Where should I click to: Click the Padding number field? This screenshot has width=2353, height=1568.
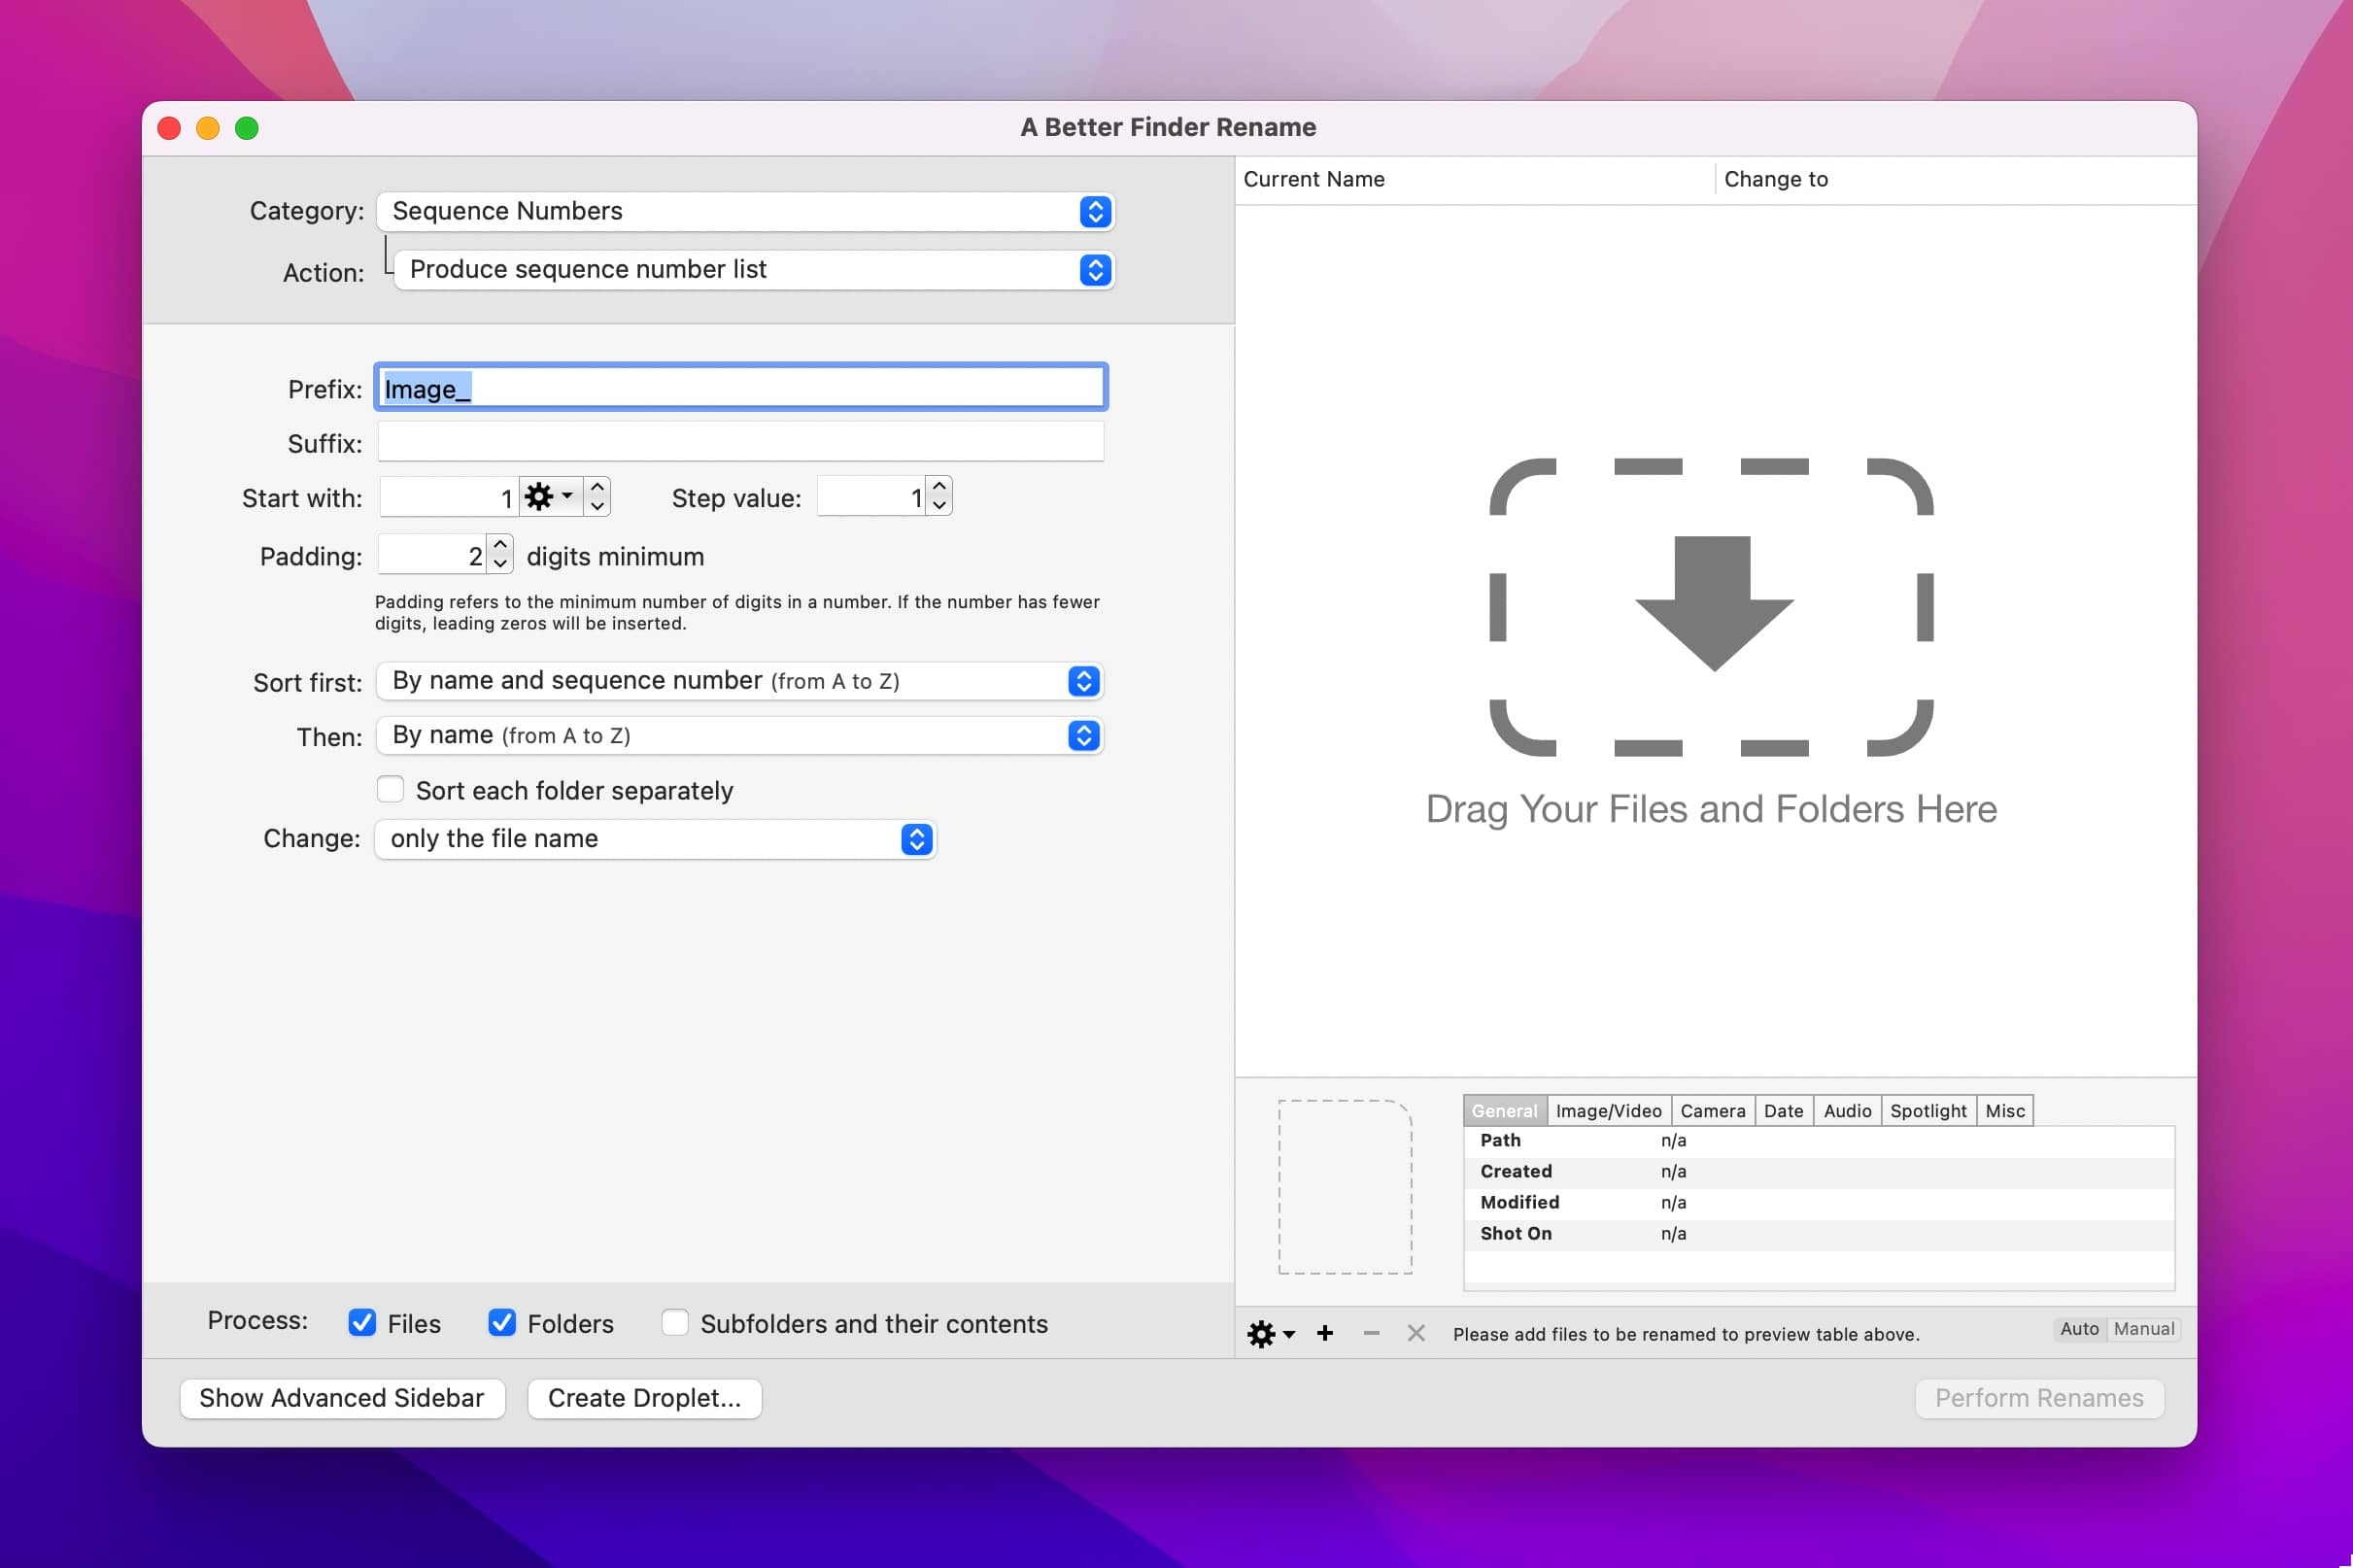[x=433, y=555]
